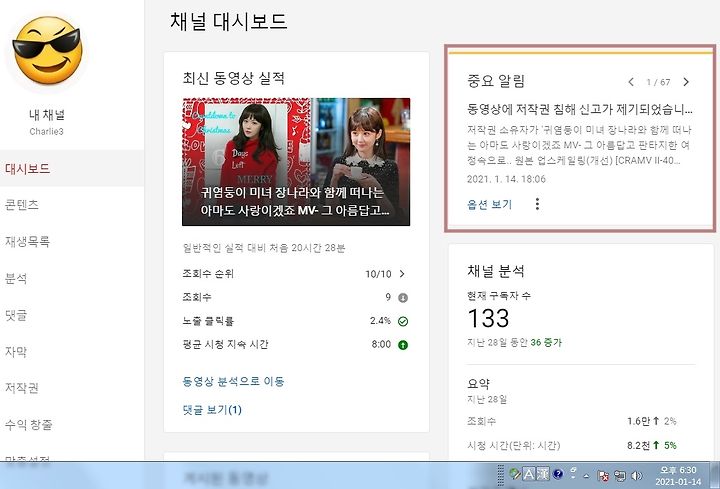Click the gray indicator icon beside 조회수 9
Image resolution: width=720 pixels, height=489 pixels.
coord(403,298)
